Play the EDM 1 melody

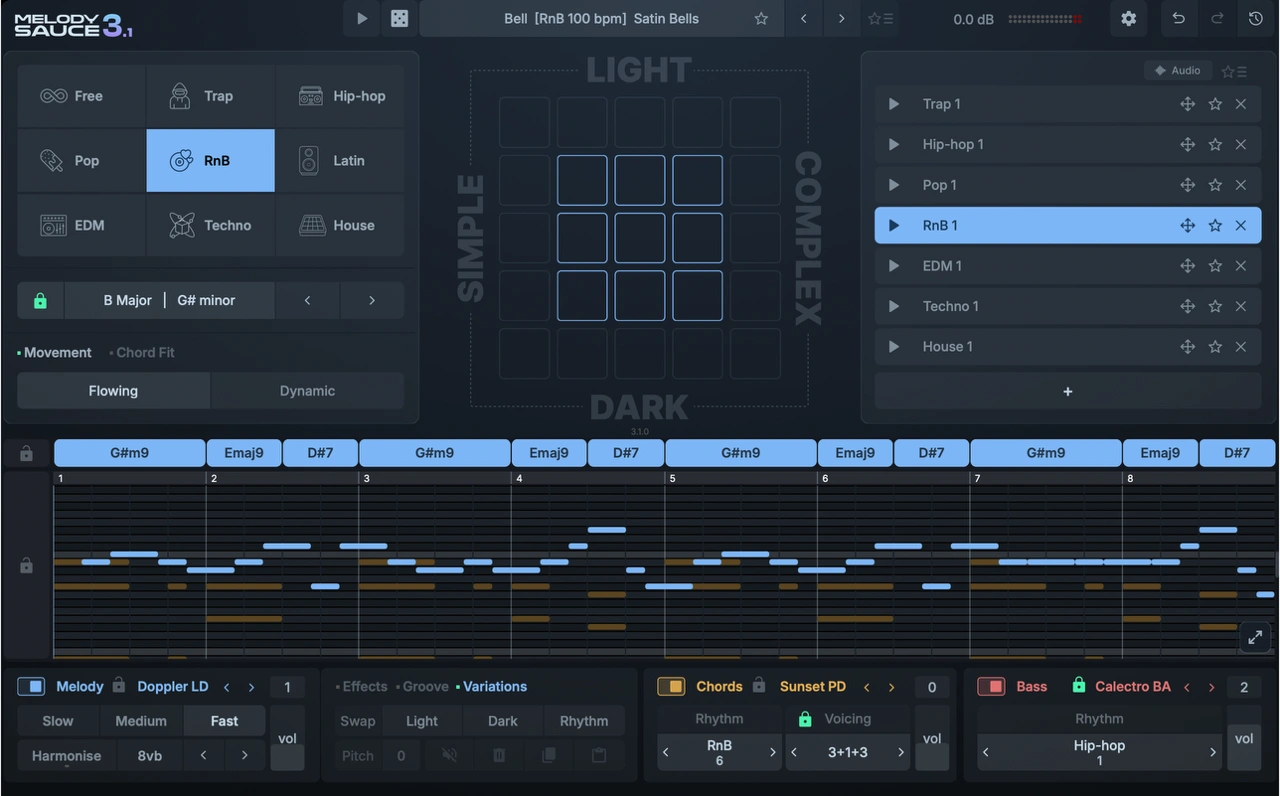pos(893,266)
